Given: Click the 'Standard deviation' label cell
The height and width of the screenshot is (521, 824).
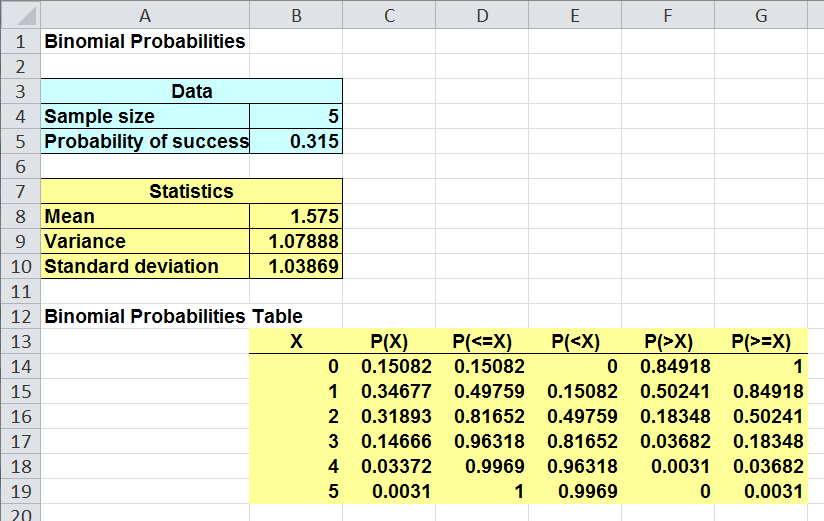Looking at the screenshot, I should 145,266.
